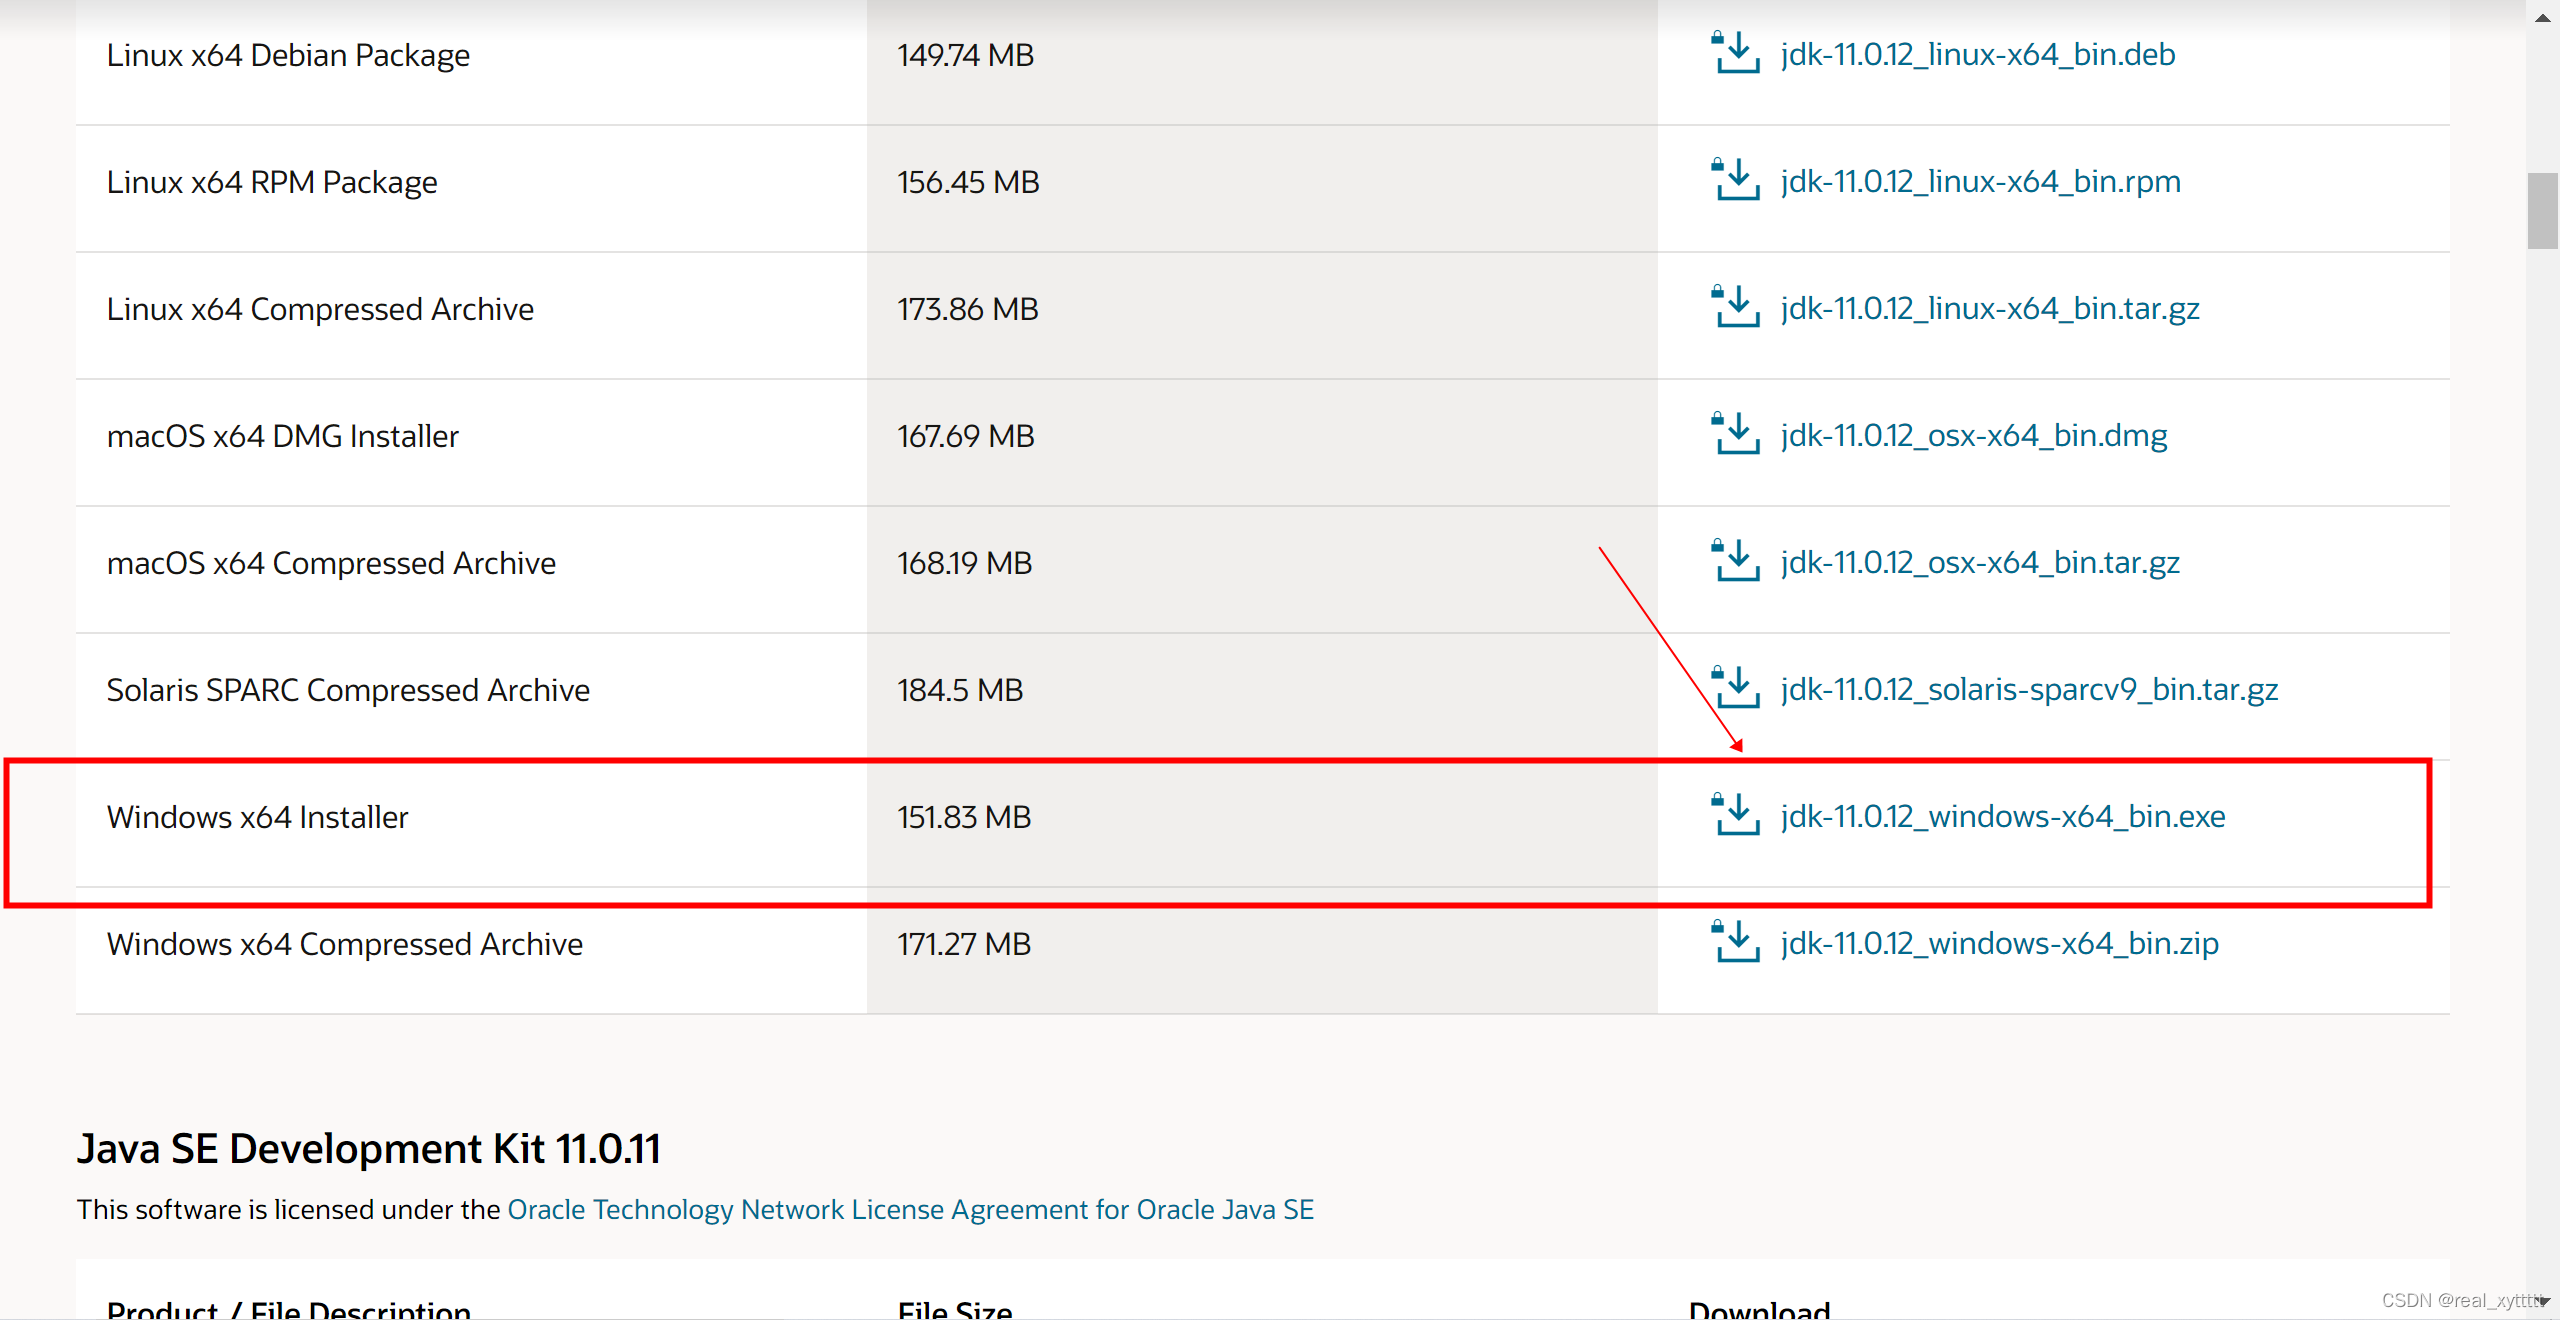The width and height of the screenshot is (2560, 1320).
Task: Open the jdk-11.0.12_osx-x64_bin.dmg link
Action: coord(1973,435)
